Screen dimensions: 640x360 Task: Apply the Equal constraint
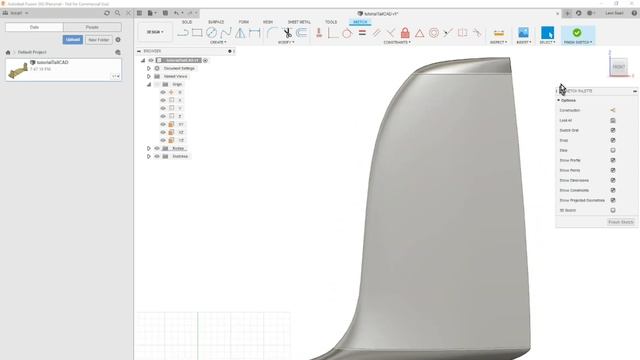[362, 33]
